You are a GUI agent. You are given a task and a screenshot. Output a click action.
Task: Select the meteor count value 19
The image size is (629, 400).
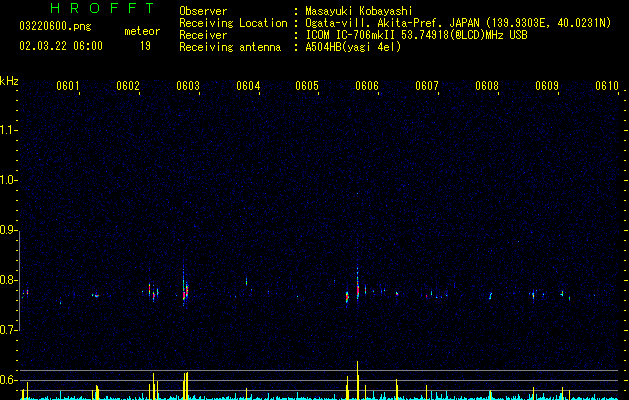coord(145,46)
